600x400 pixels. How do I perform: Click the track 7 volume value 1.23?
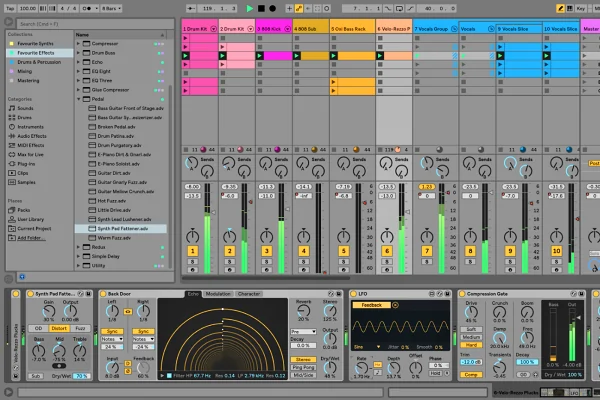pyautogui.click(x=426, y=187)
